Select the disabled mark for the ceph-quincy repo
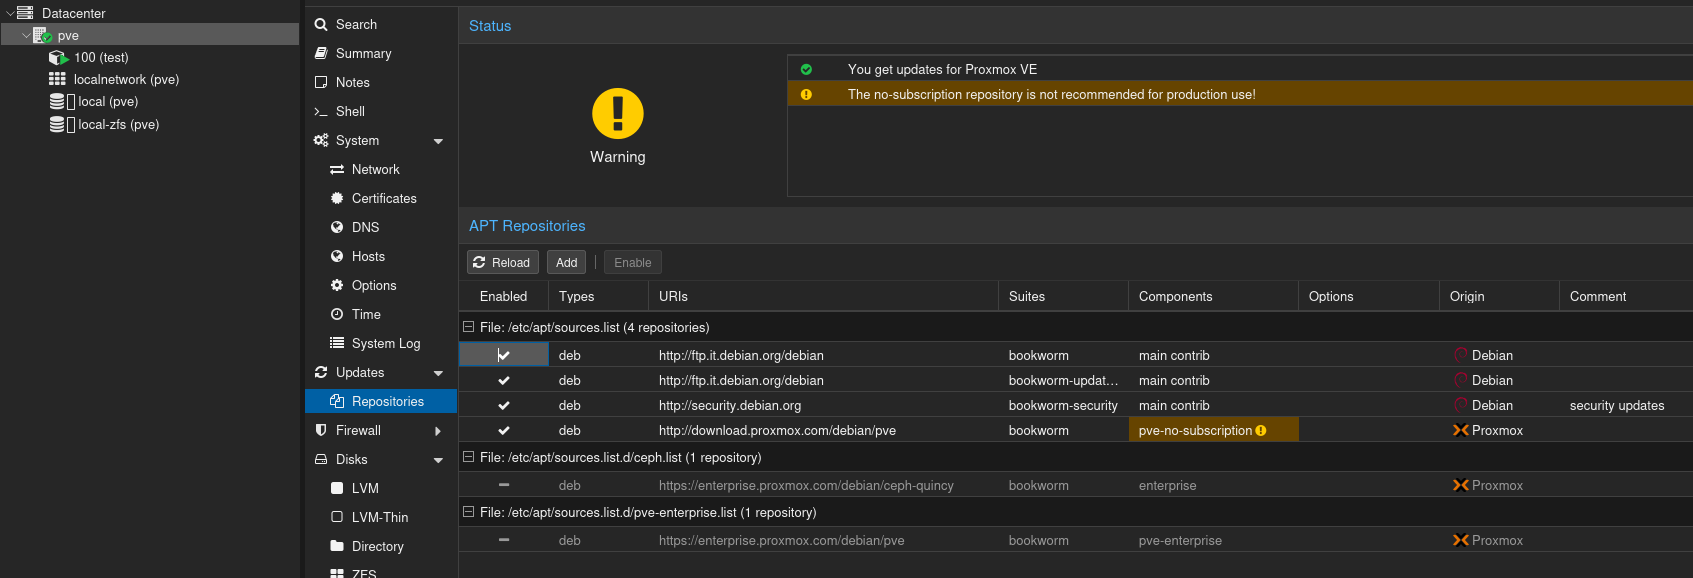The image size is (1693, 578). [504, 485]
